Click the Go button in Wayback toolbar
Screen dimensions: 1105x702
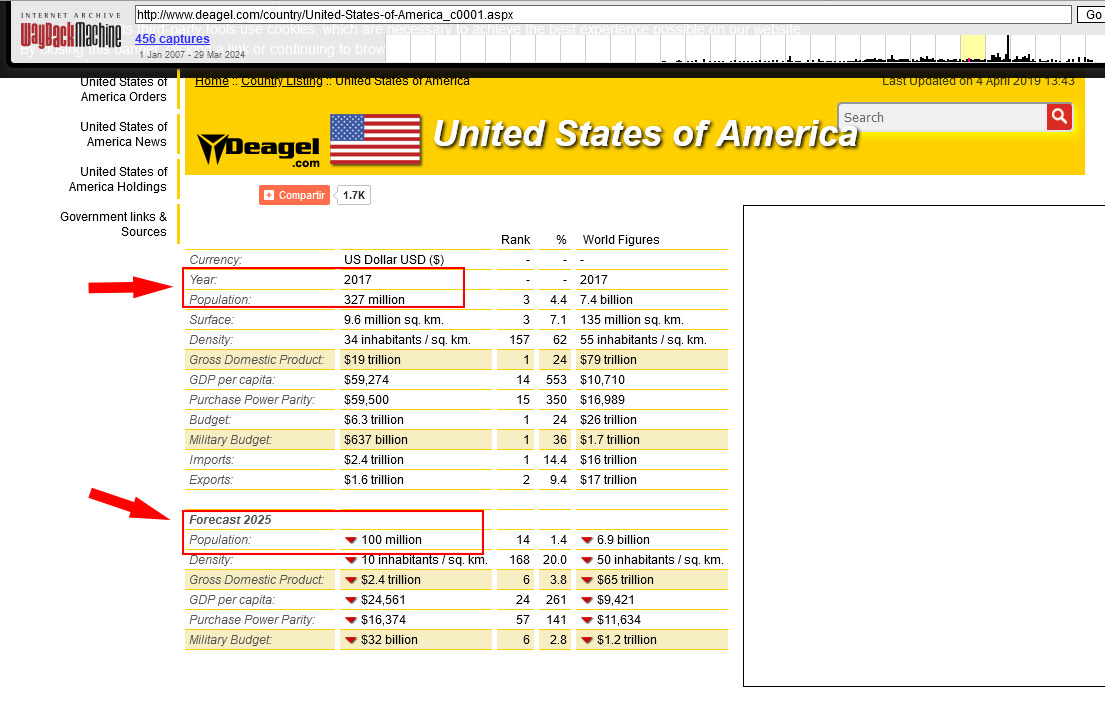point(1092,14)
